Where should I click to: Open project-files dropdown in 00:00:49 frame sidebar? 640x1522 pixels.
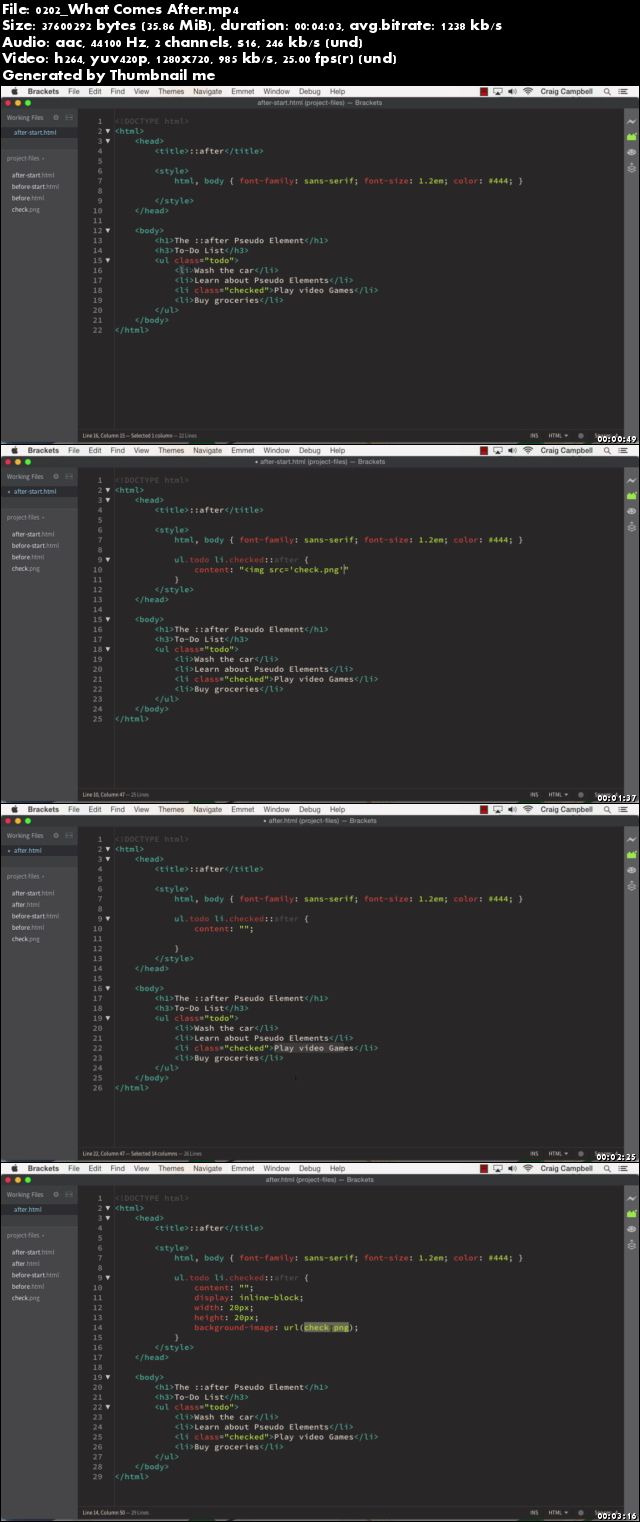coord(26,158)
